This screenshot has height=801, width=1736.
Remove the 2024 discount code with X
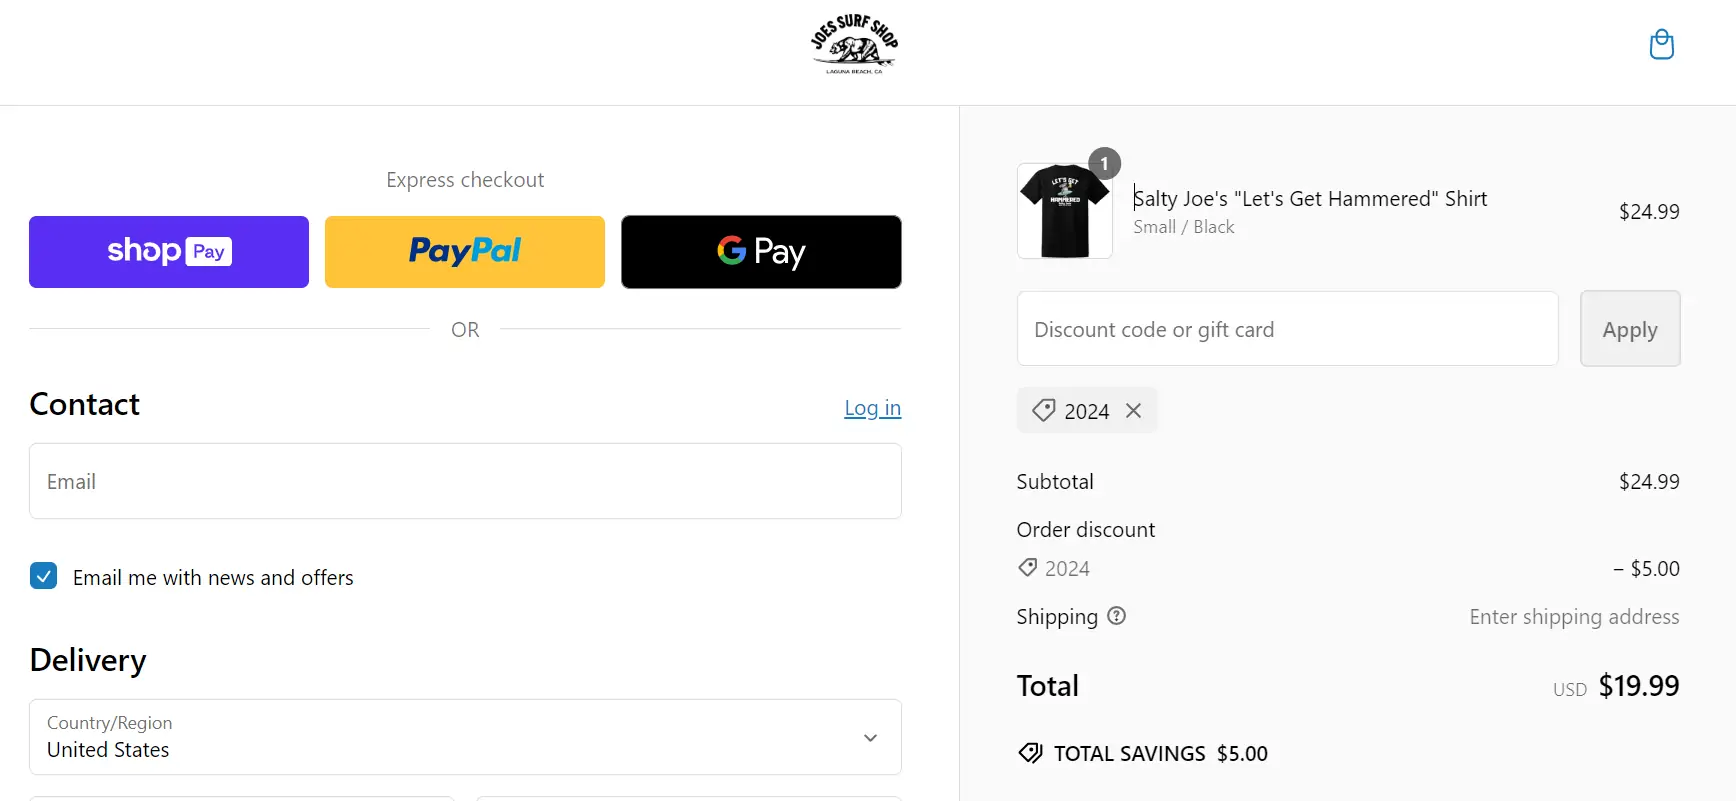pyautogui.click(x=1133, y=411)
